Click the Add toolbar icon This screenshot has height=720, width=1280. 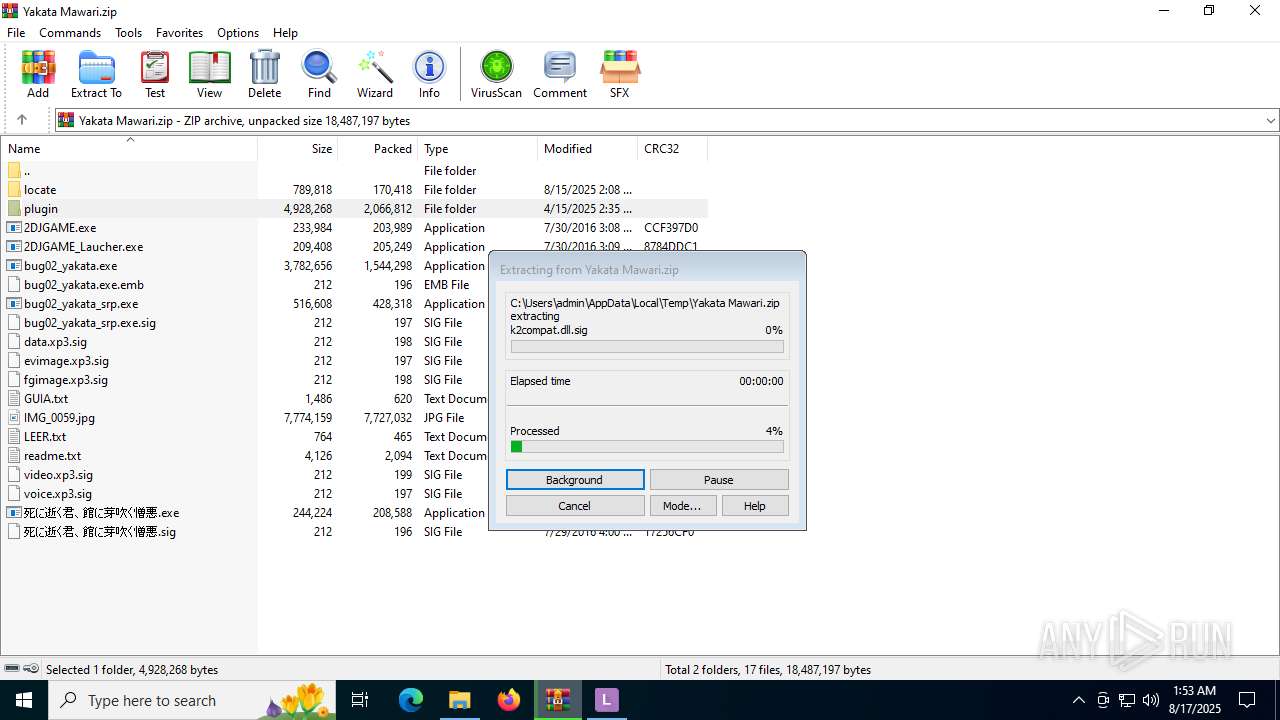tap(38, 75)
